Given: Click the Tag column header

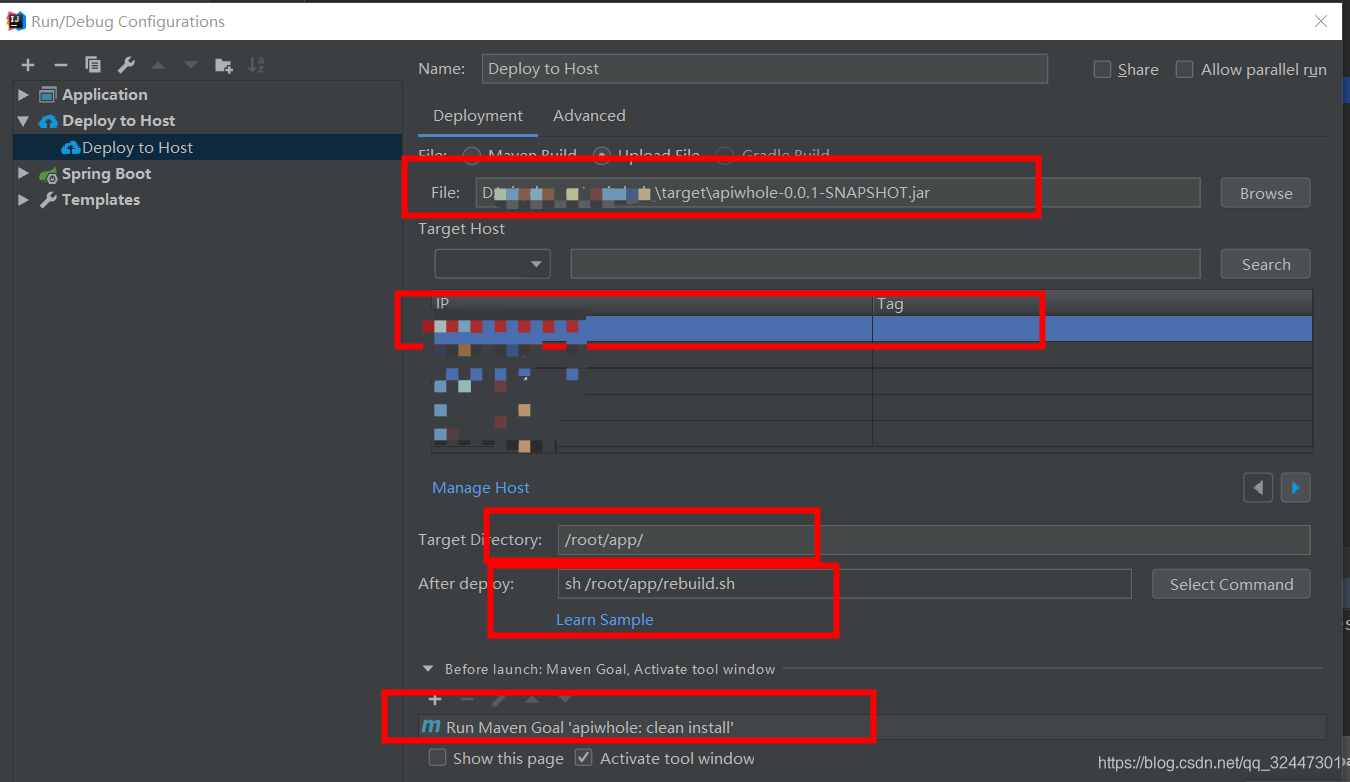Looking at the screenshot, I should 1092,303.
